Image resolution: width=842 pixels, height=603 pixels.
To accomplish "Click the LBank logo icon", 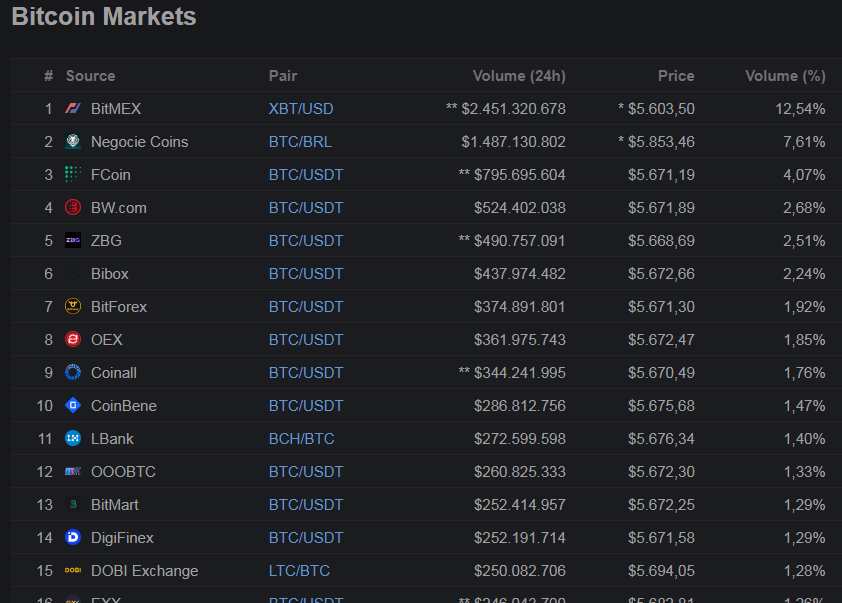I will [x=73, y=439].
